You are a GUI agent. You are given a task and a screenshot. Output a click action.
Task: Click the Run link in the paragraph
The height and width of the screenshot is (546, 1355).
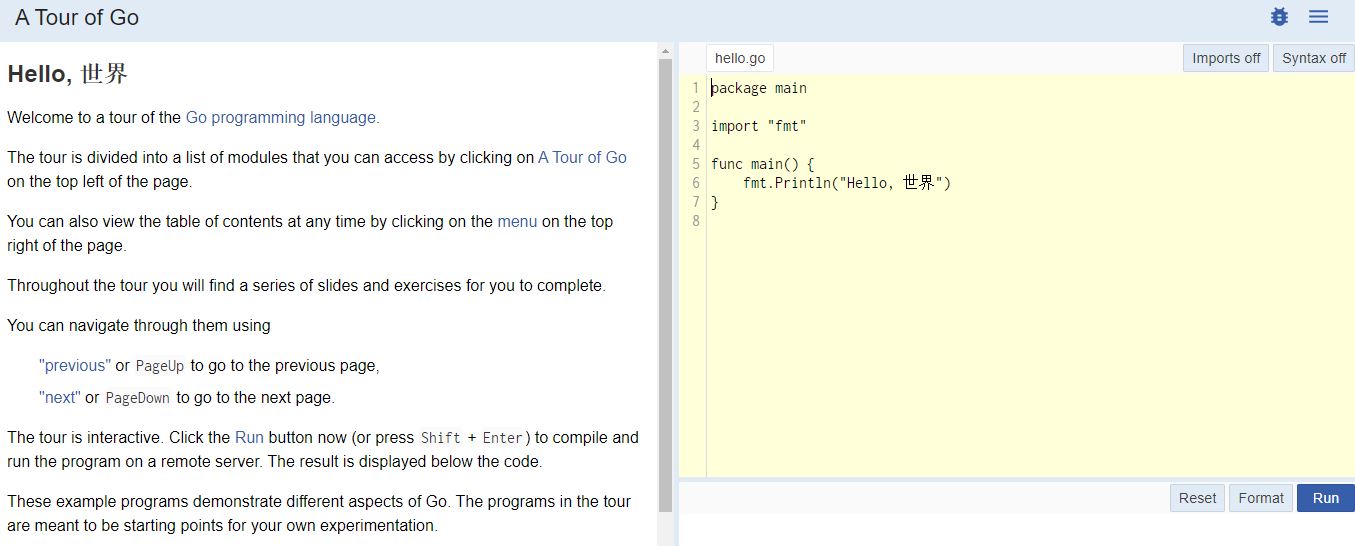coord(249,437)
